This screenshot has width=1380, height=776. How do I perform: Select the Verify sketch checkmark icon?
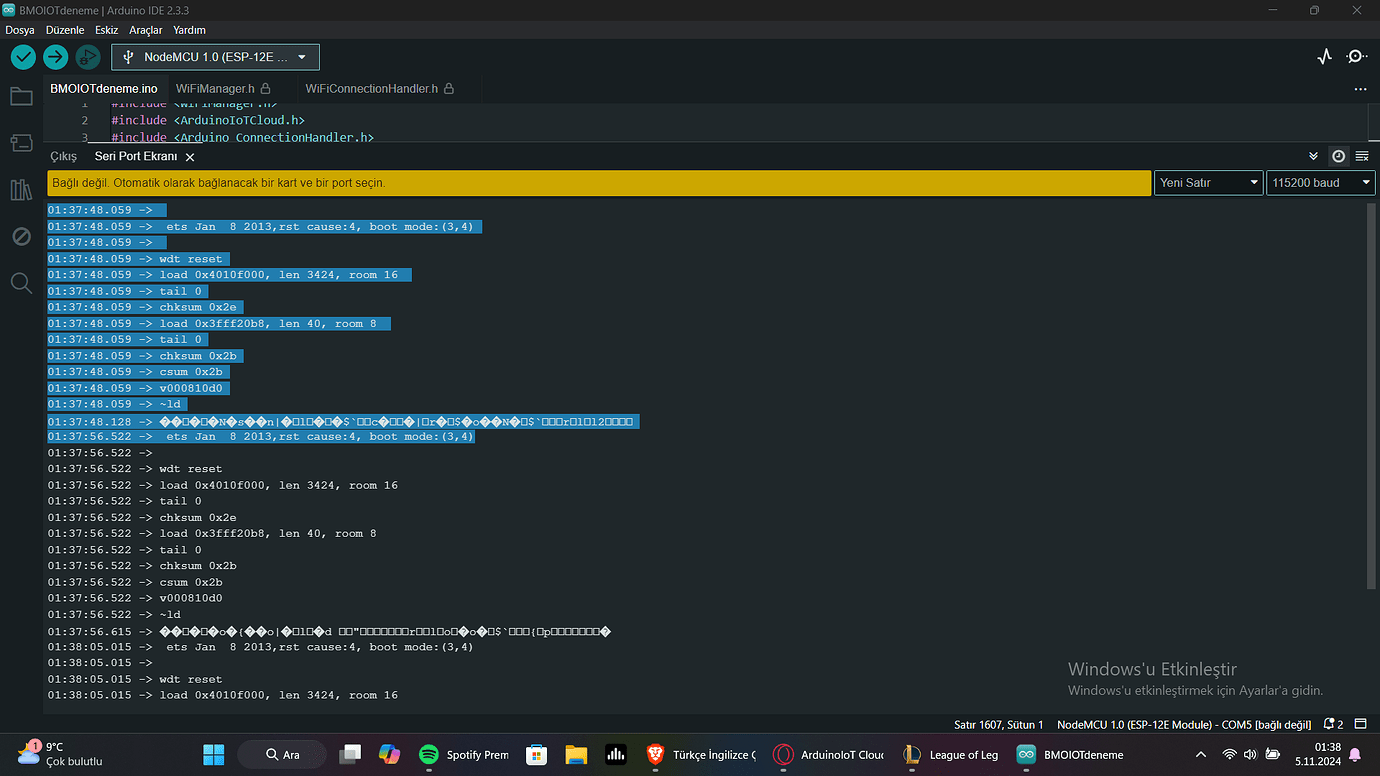(x=22, y=57)
